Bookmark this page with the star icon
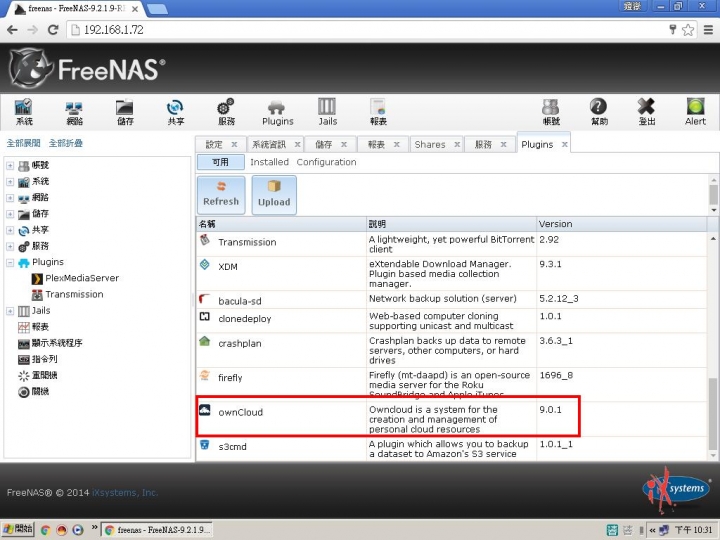Viewport: 720px width, 540px height. (687, 30)
